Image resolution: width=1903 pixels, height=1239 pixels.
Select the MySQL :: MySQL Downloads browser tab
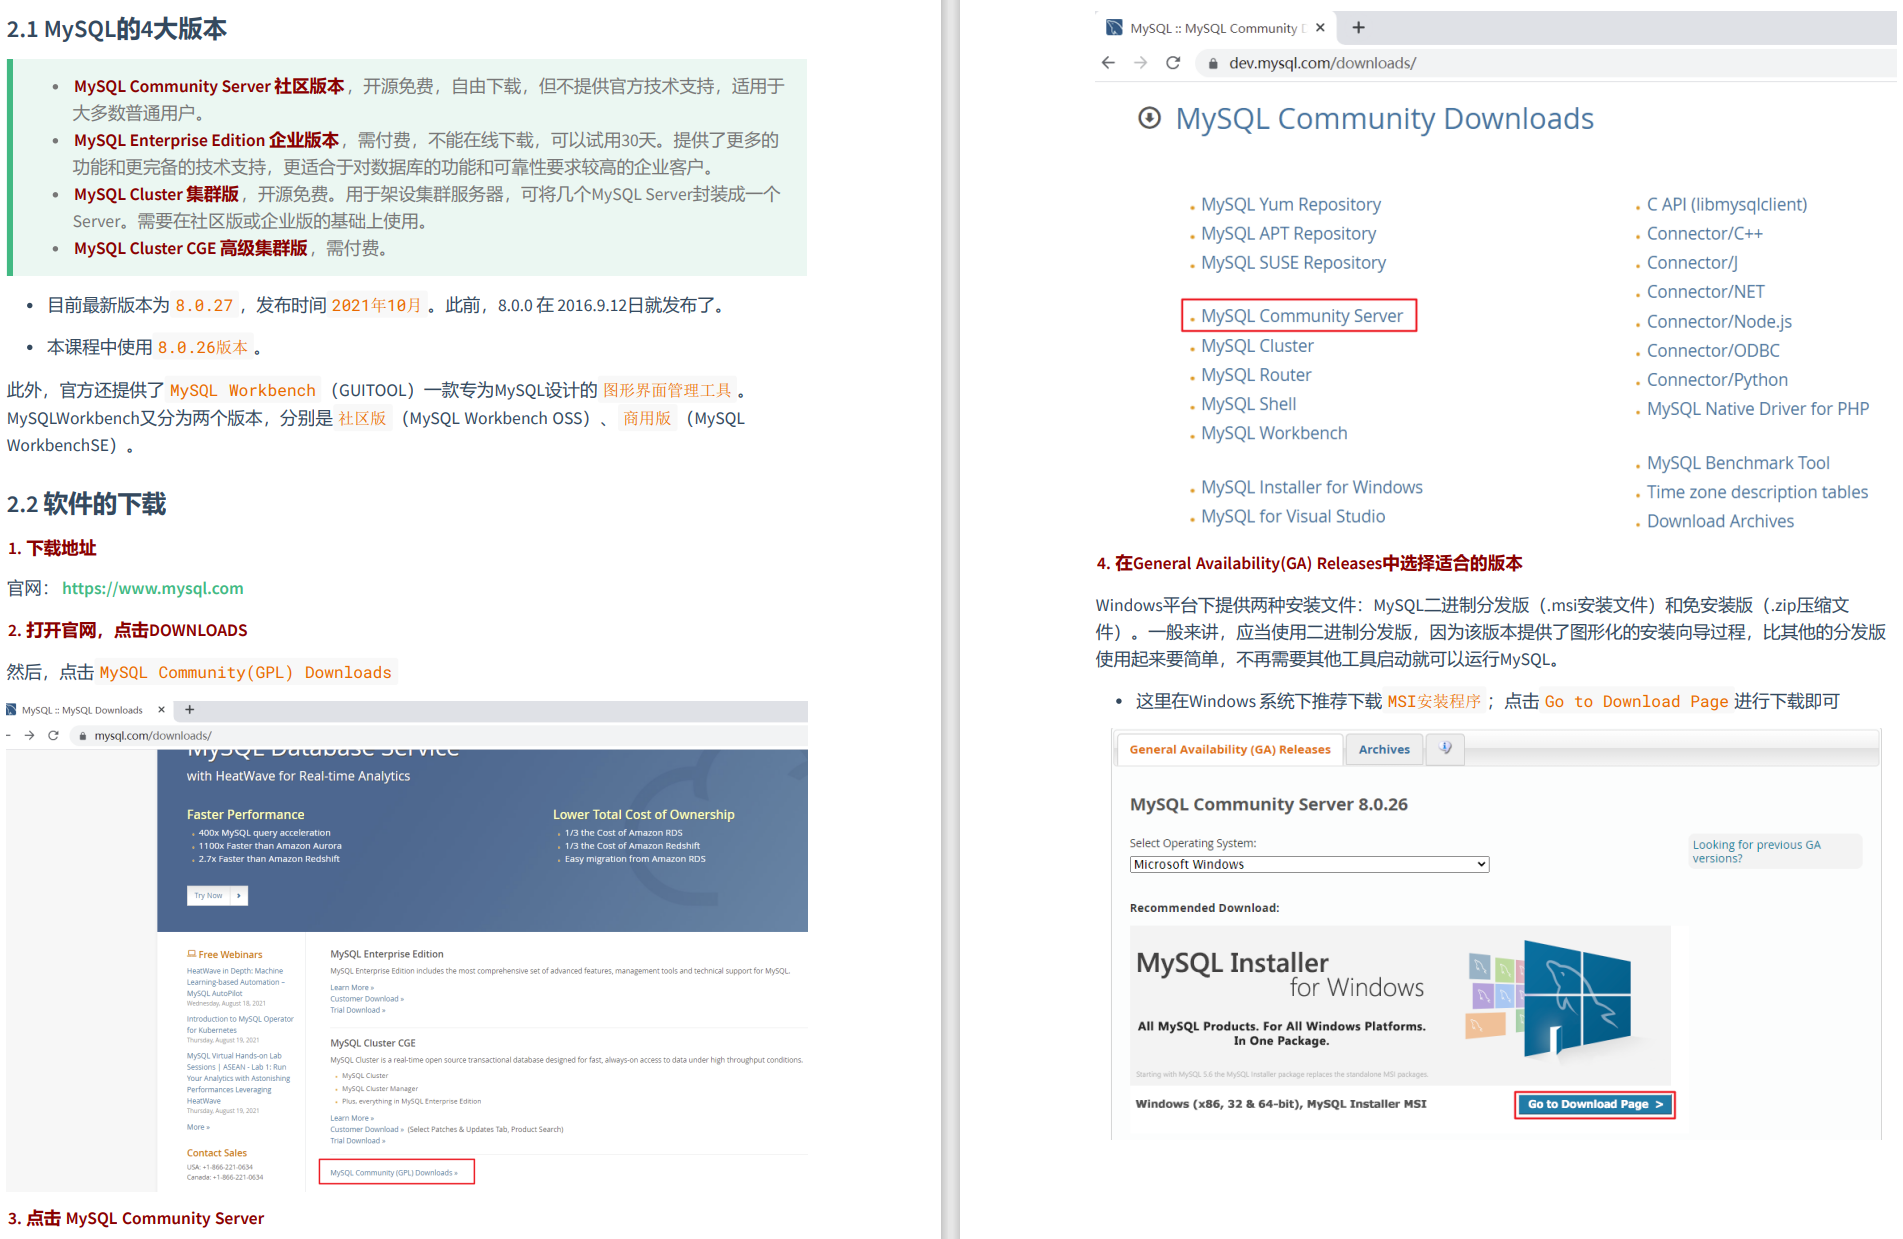(87, 710)
